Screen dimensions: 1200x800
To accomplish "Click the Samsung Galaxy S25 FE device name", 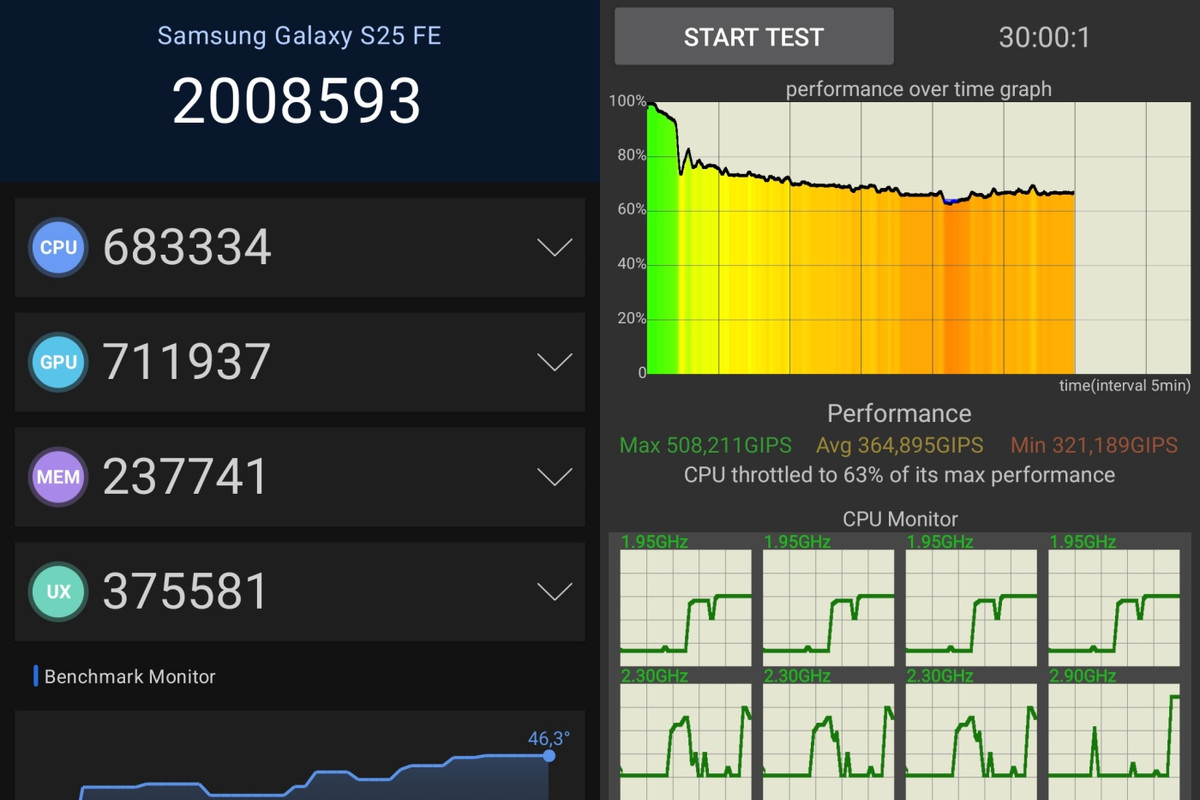I will coord(299,36).
